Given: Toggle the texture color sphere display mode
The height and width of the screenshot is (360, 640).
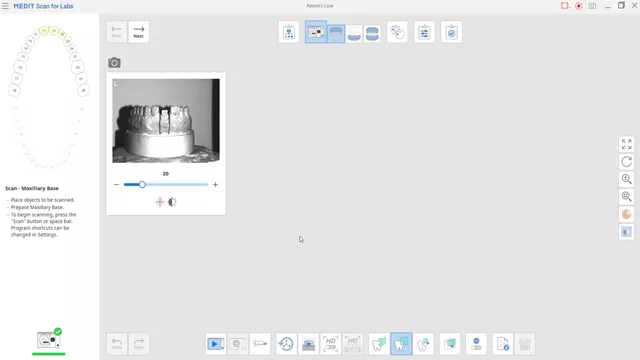Looking at the screenshot, I should click(627, 214).
